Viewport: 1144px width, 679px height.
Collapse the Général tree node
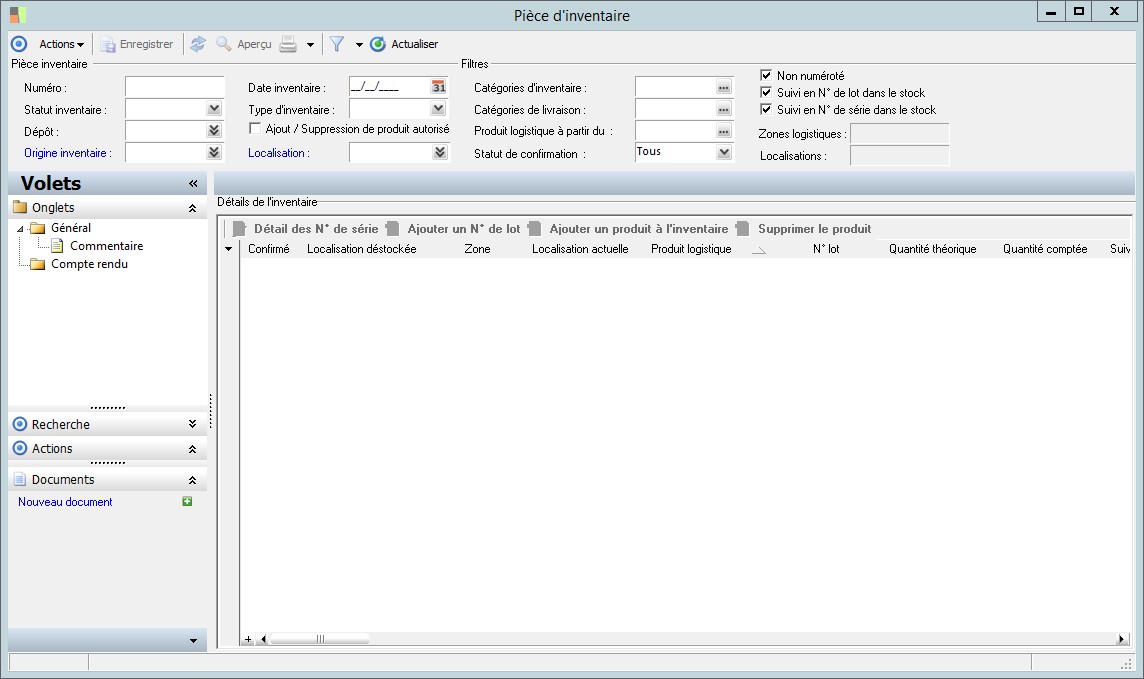(x=20, y=229)
